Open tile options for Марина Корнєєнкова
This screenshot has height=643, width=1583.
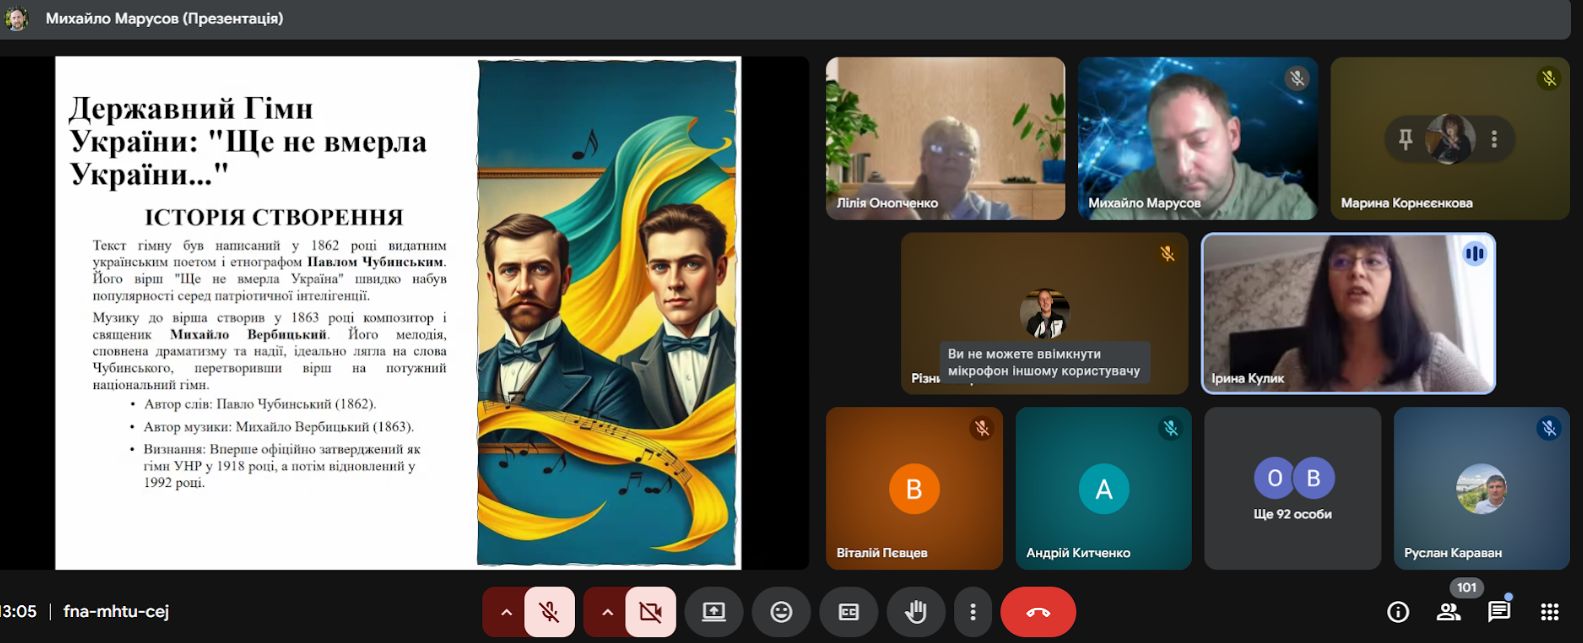[1494, 139]
